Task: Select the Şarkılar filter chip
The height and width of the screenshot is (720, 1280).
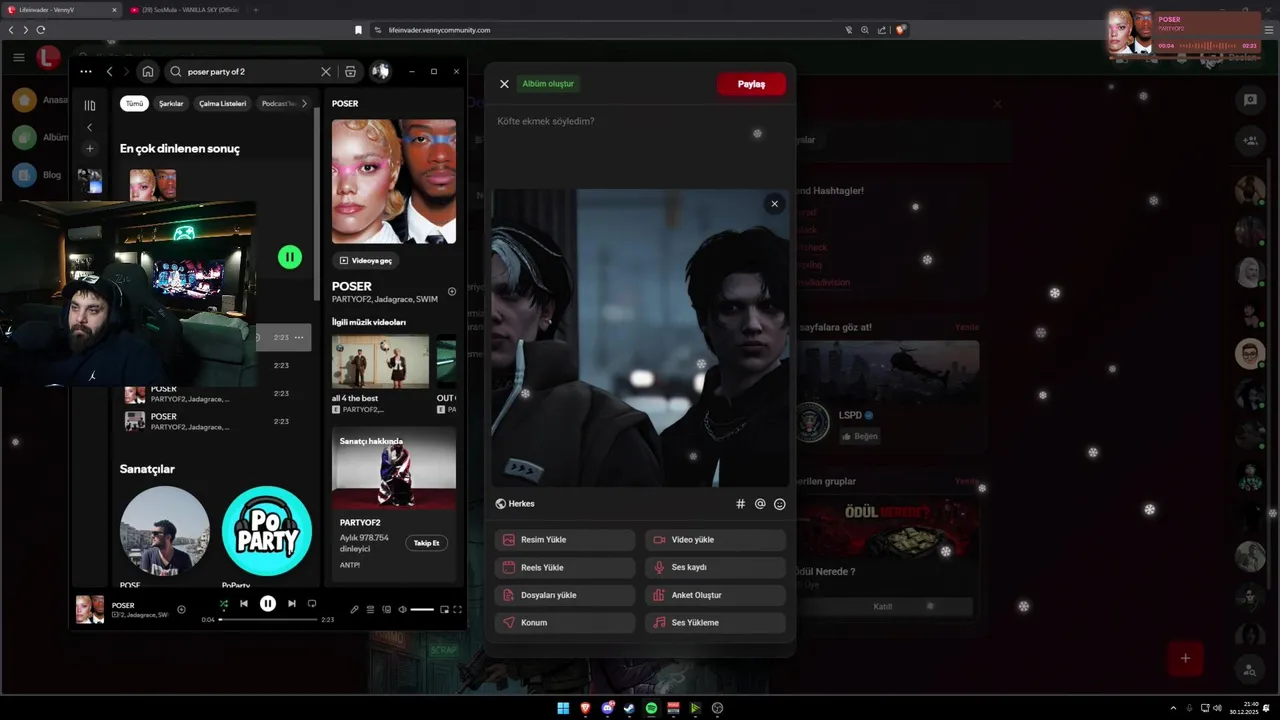Action: pyautogui.click(x=171, y=103)
